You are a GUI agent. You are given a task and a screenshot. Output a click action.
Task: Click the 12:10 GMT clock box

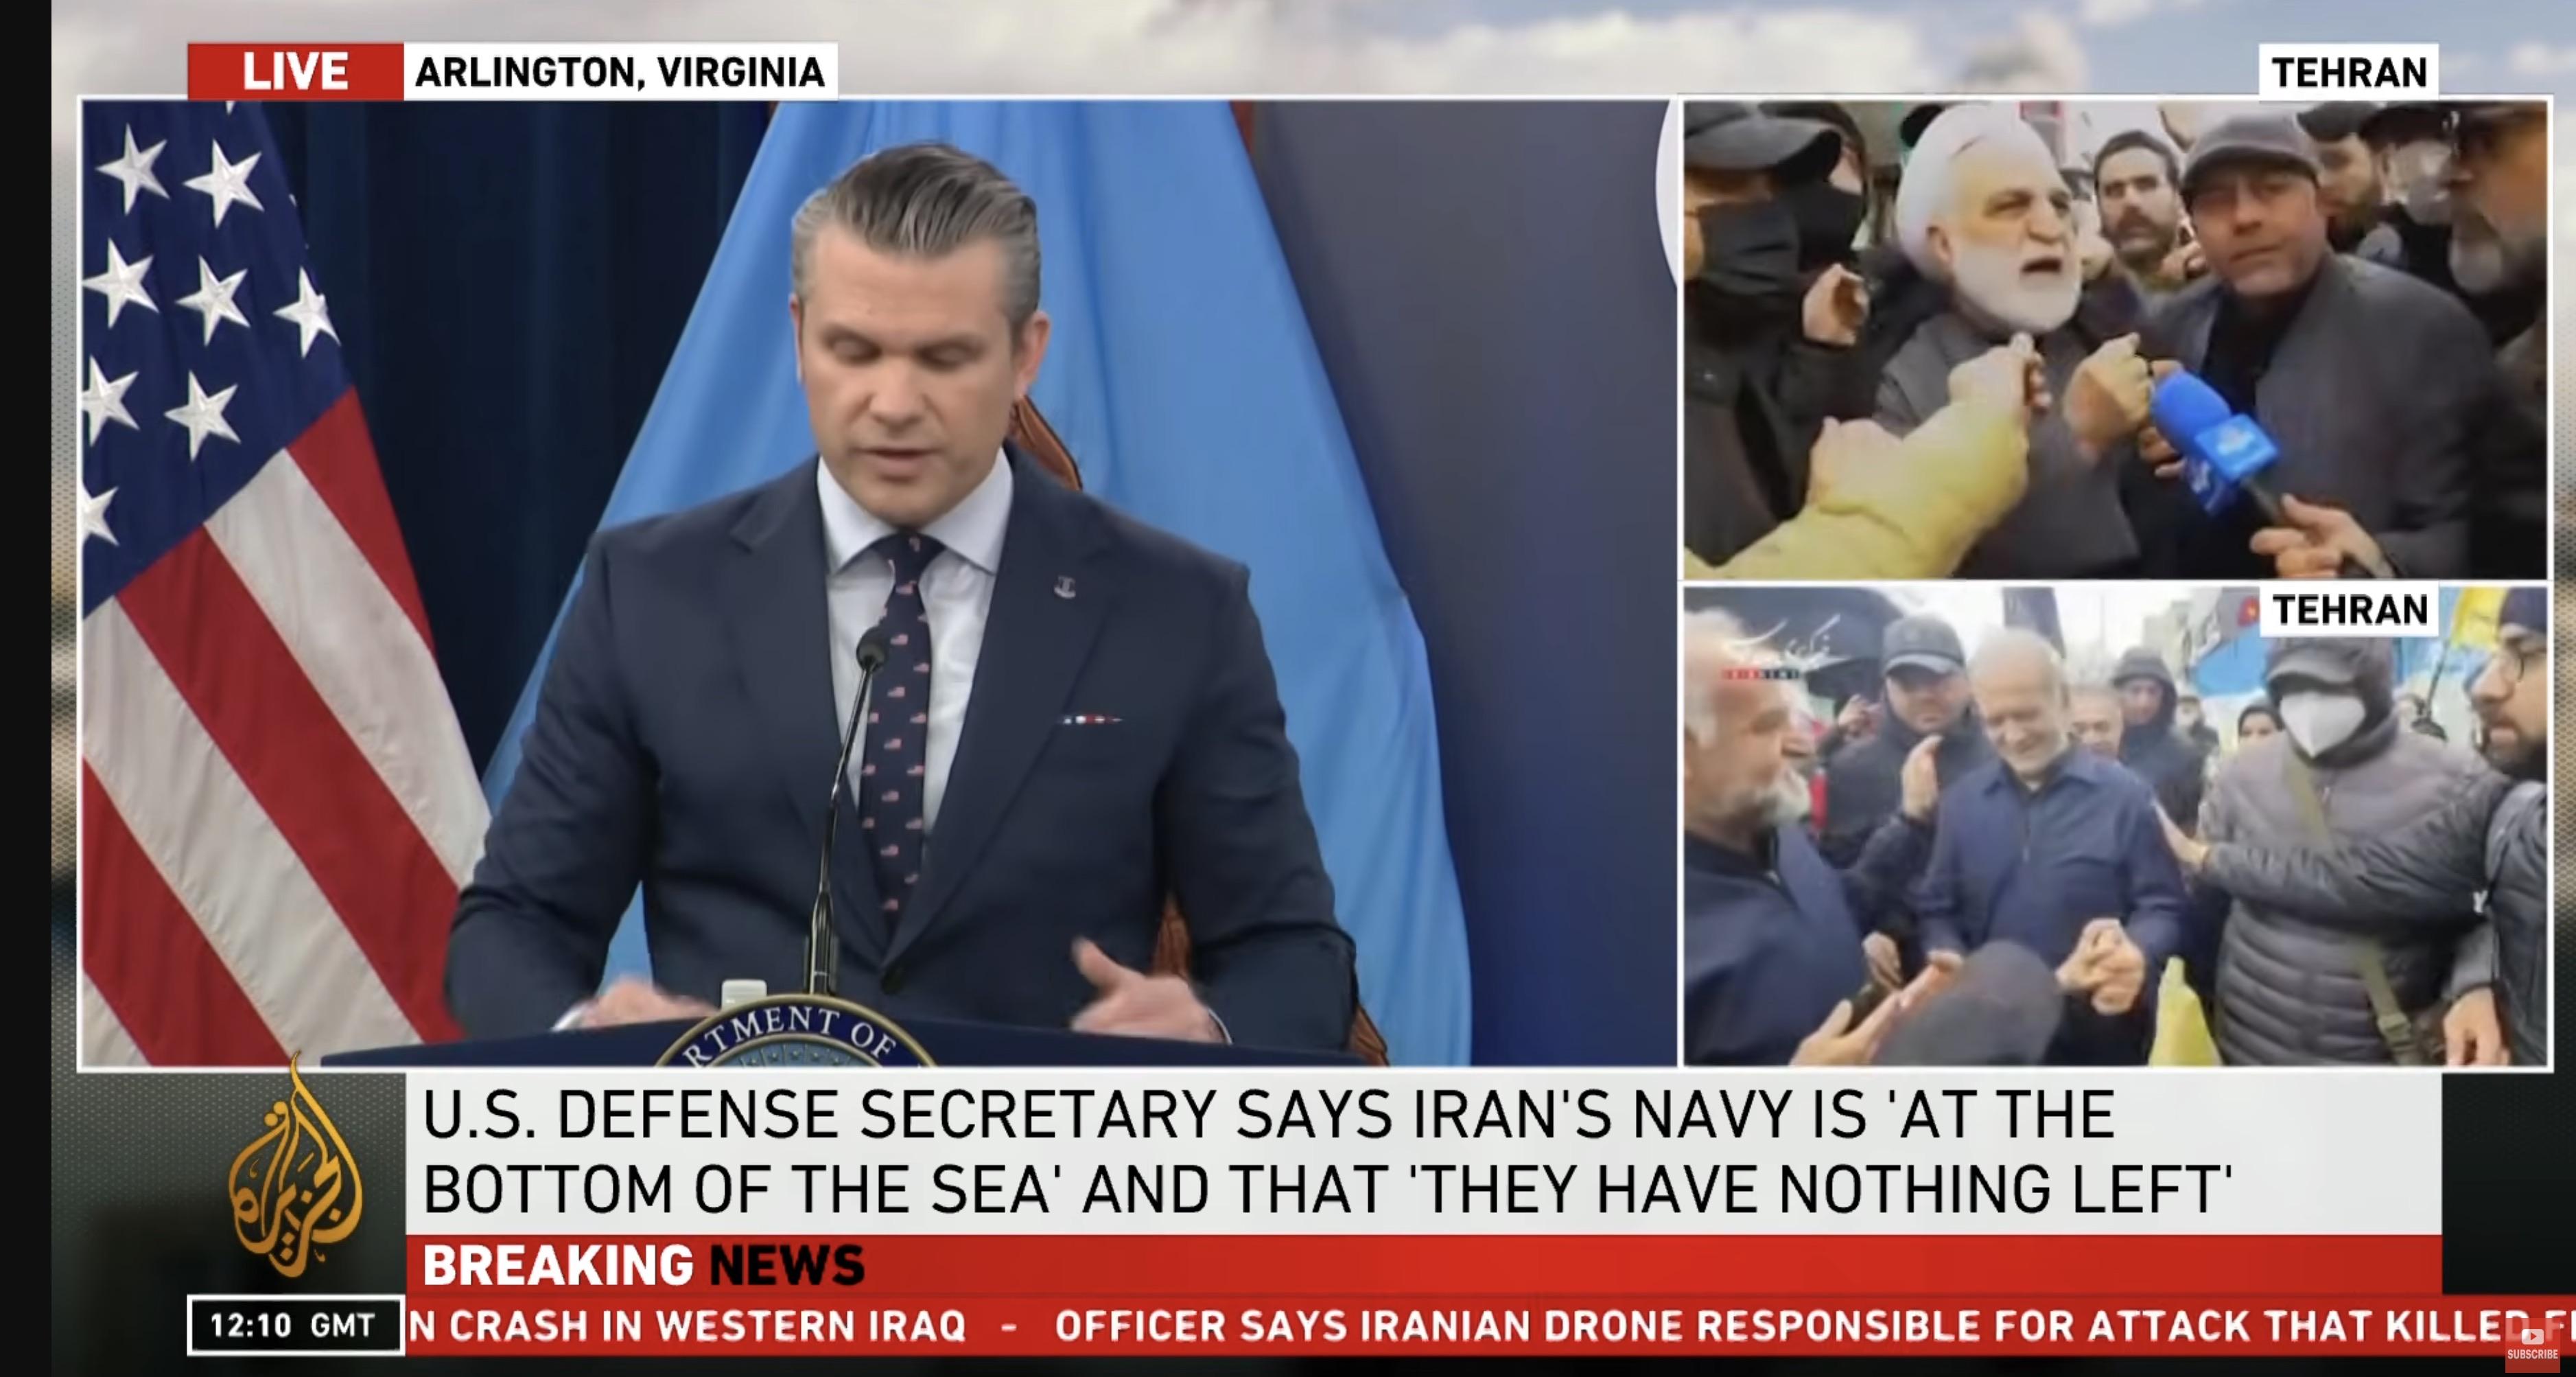[x=295, y=1325]
